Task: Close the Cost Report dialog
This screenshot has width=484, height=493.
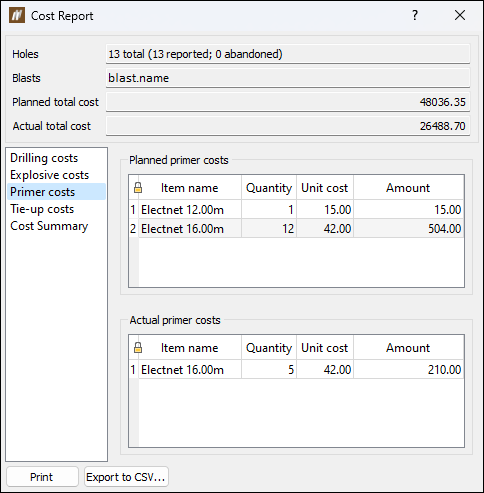Action: pyautogui.click(x=460, y=15)
